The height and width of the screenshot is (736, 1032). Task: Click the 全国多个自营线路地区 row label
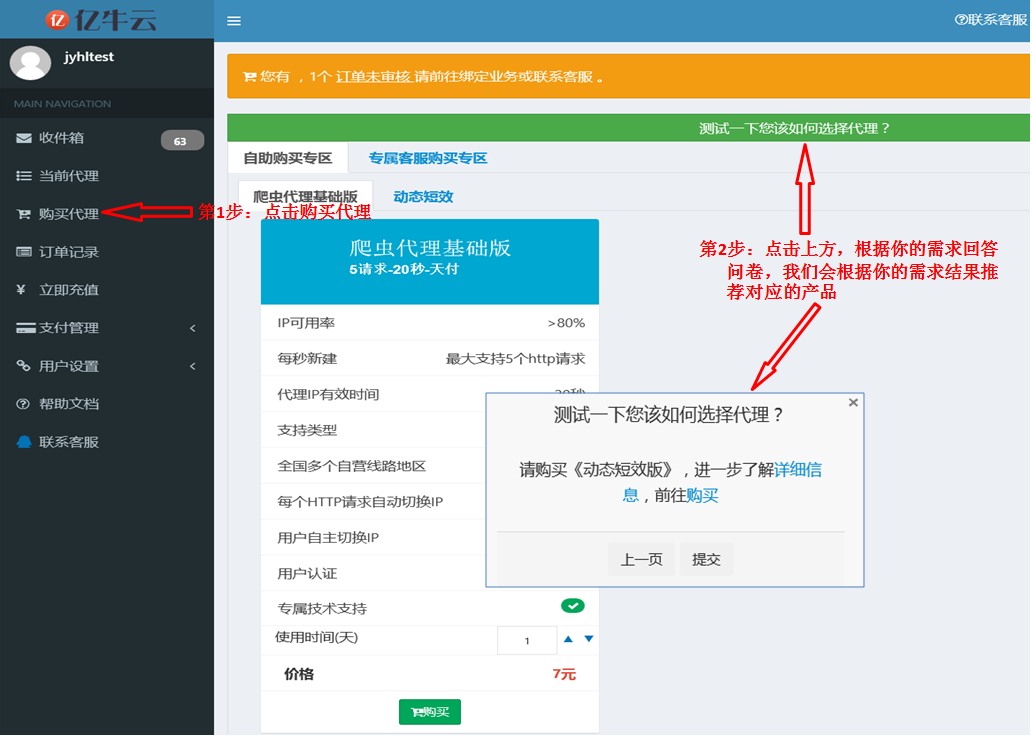click(351, 466)
